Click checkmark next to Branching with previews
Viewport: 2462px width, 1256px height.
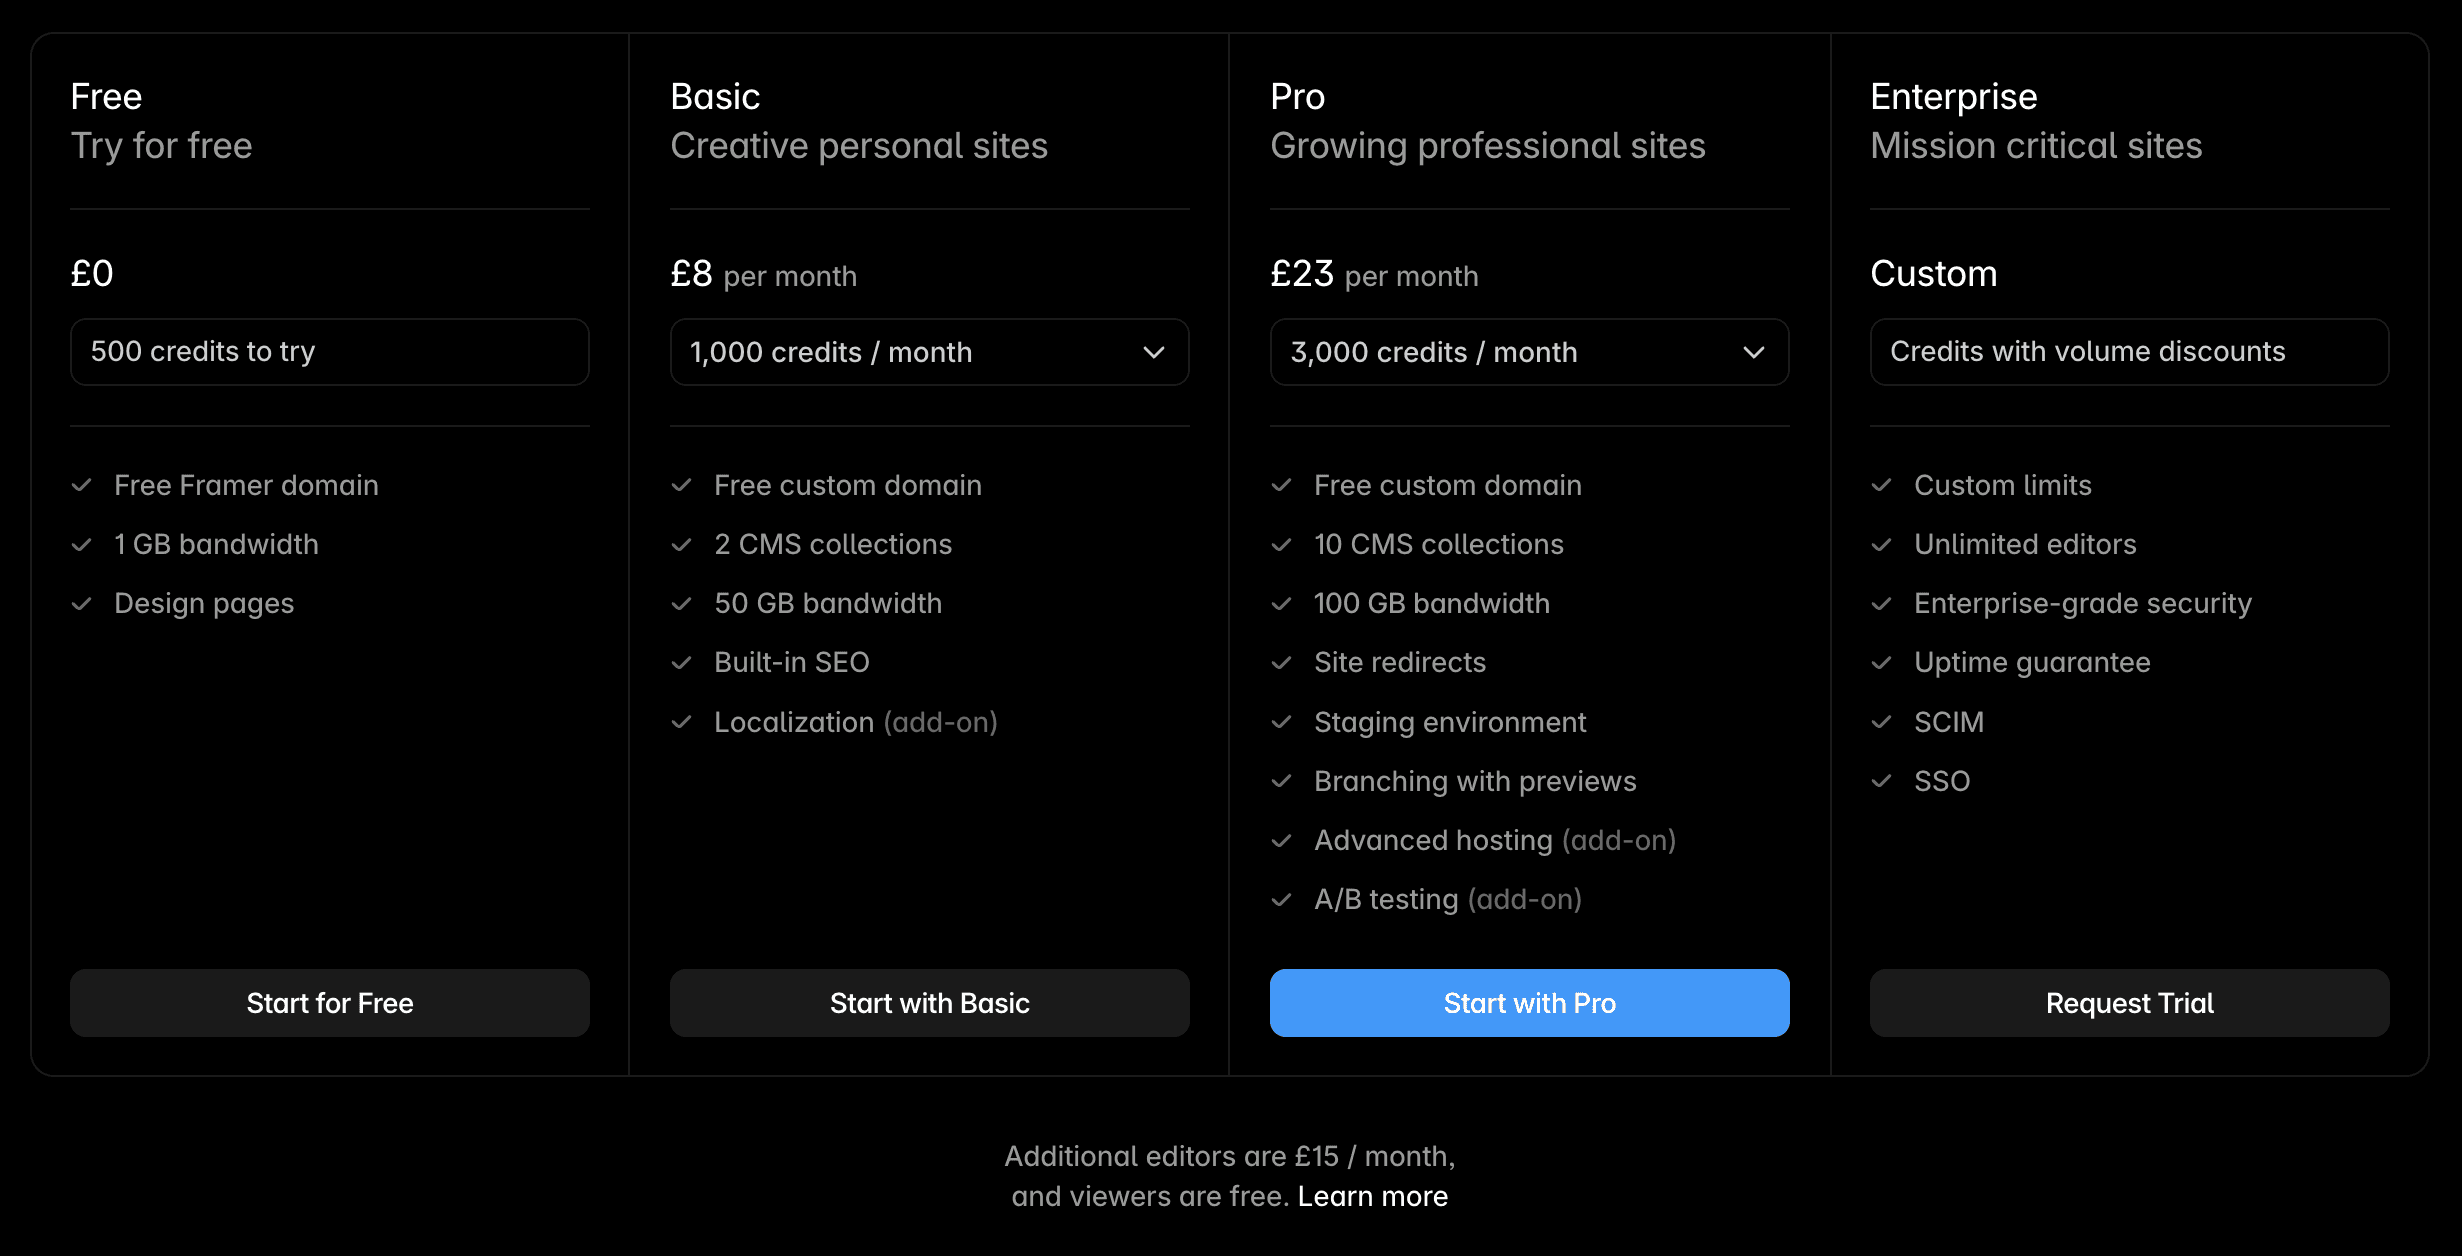[1282, 781]
